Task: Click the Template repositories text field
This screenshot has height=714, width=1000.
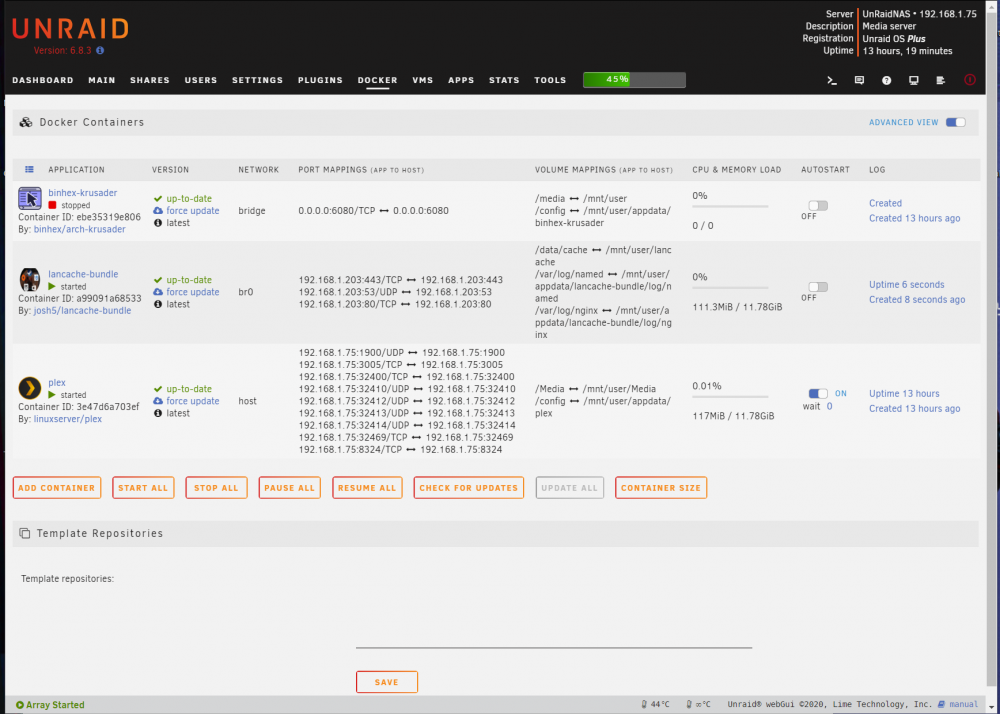Action: click(x=554, y=610)
